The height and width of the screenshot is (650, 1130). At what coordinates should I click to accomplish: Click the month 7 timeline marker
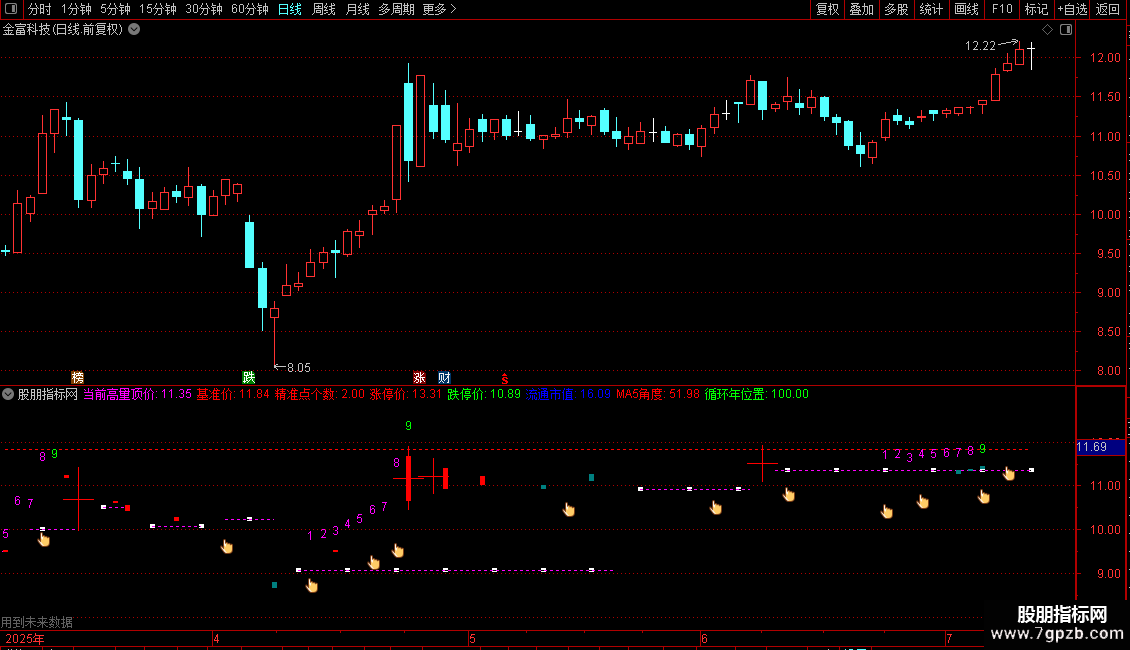click(x=949, y=638)
